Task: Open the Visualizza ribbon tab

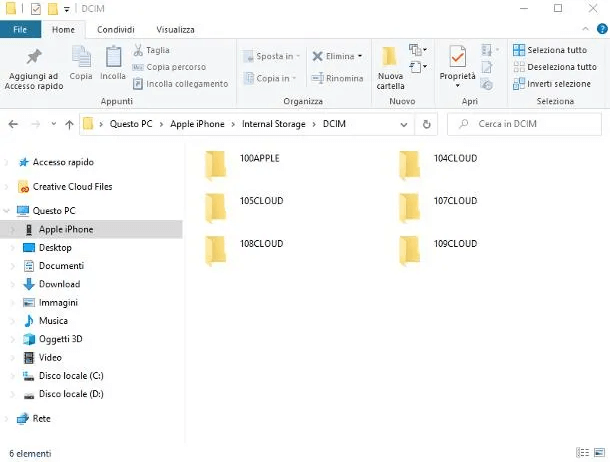Action: 175,30
